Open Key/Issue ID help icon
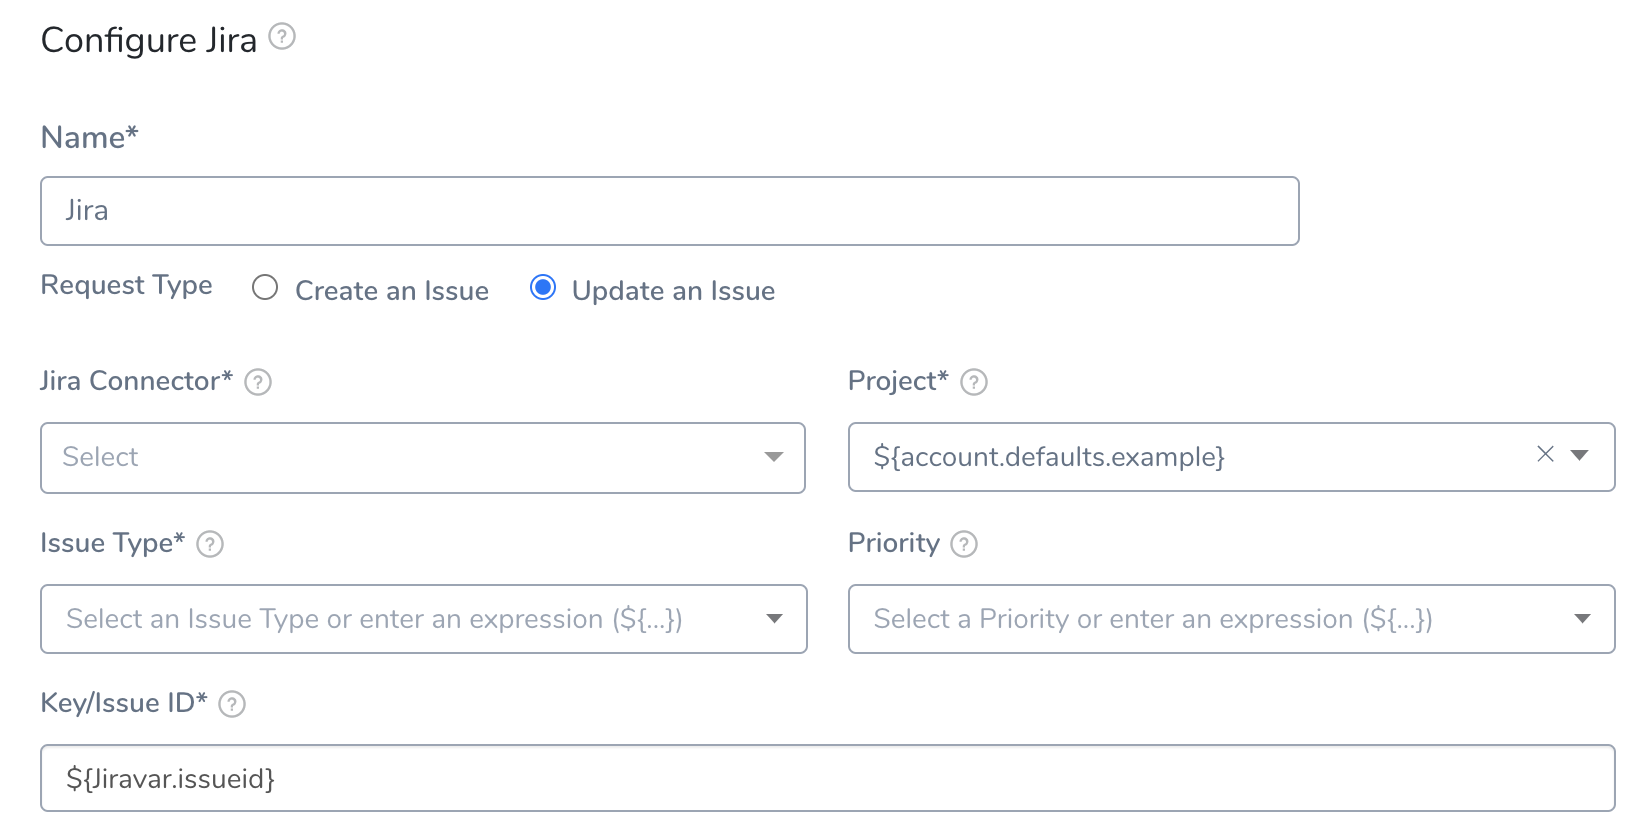1634x834 pixels. point(232,704)
